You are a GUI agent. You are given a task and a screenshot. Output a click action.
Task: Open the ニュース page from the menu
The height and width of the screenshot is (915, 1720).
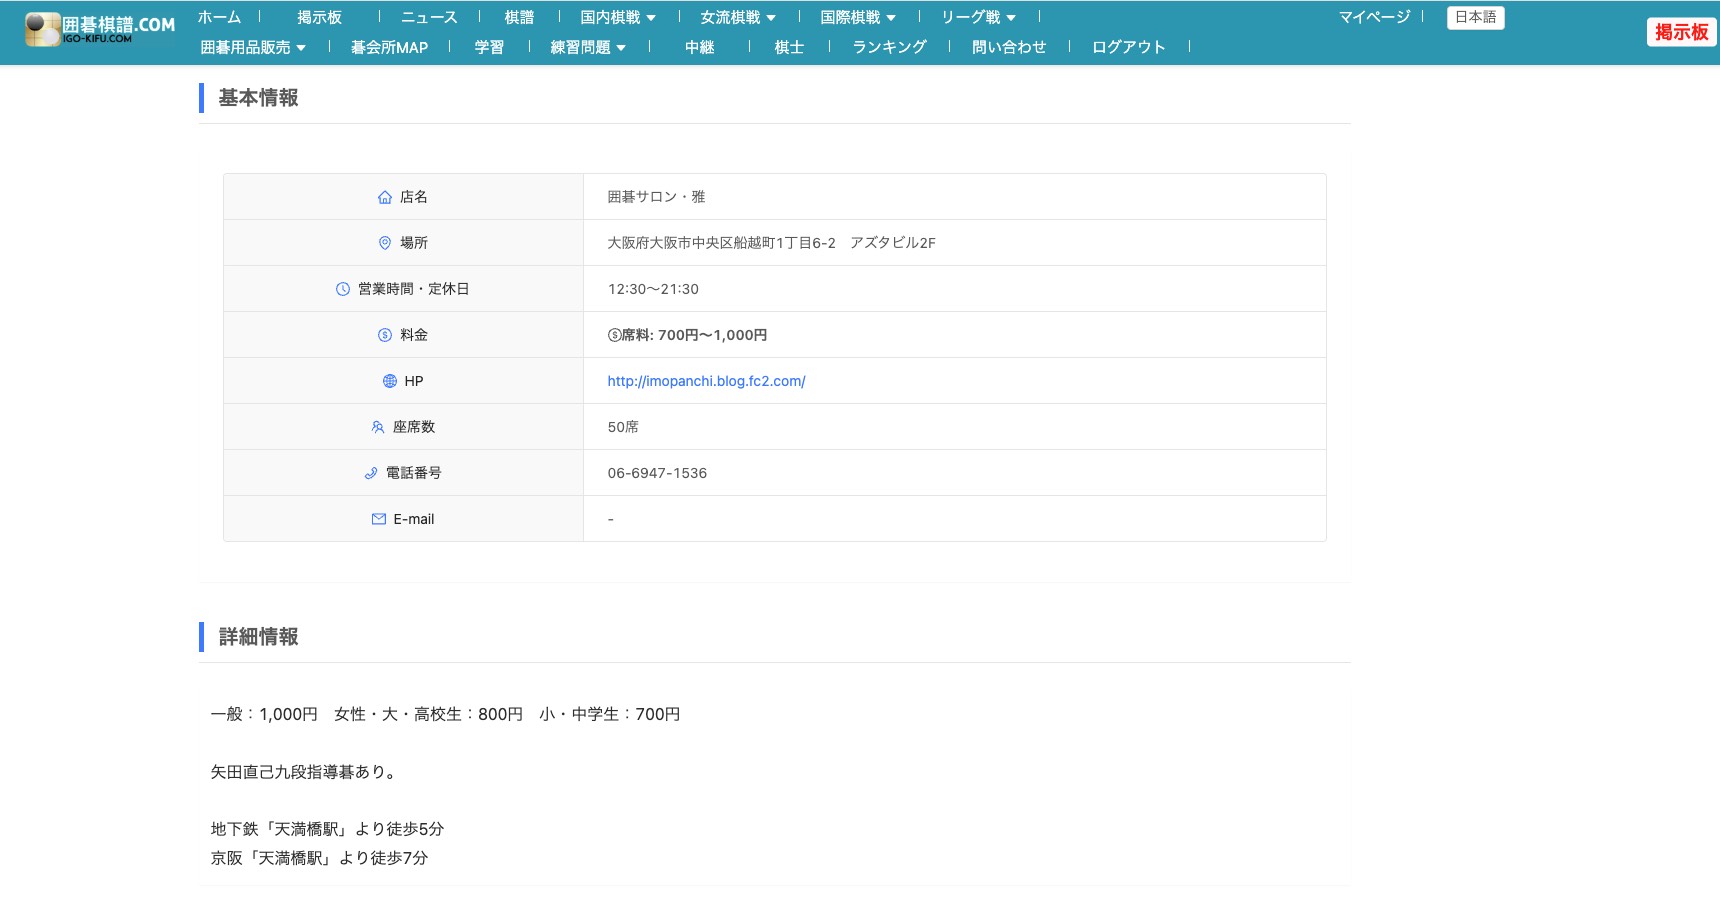[430, 16]
